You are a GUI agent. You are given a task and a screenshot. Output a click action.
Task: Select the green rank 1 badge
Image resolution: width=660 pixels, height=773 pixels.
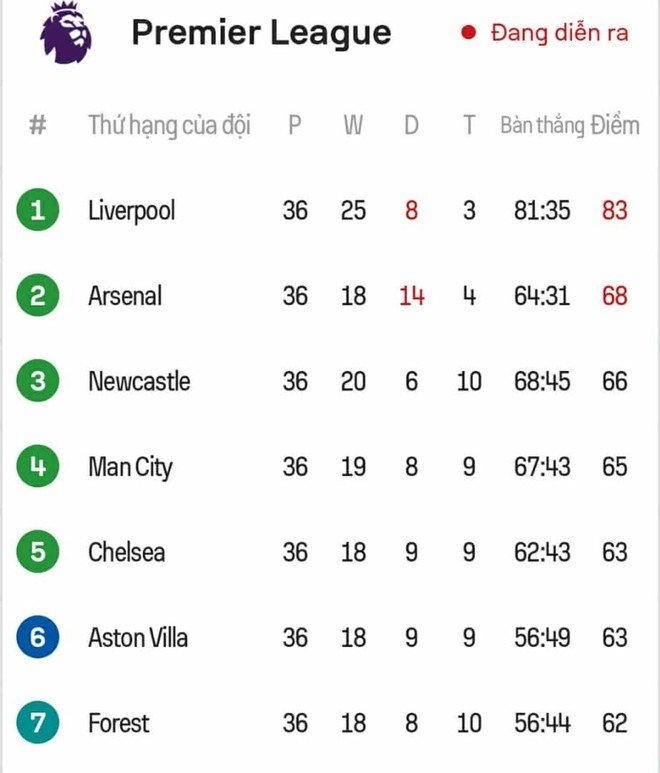click(38, 210)
